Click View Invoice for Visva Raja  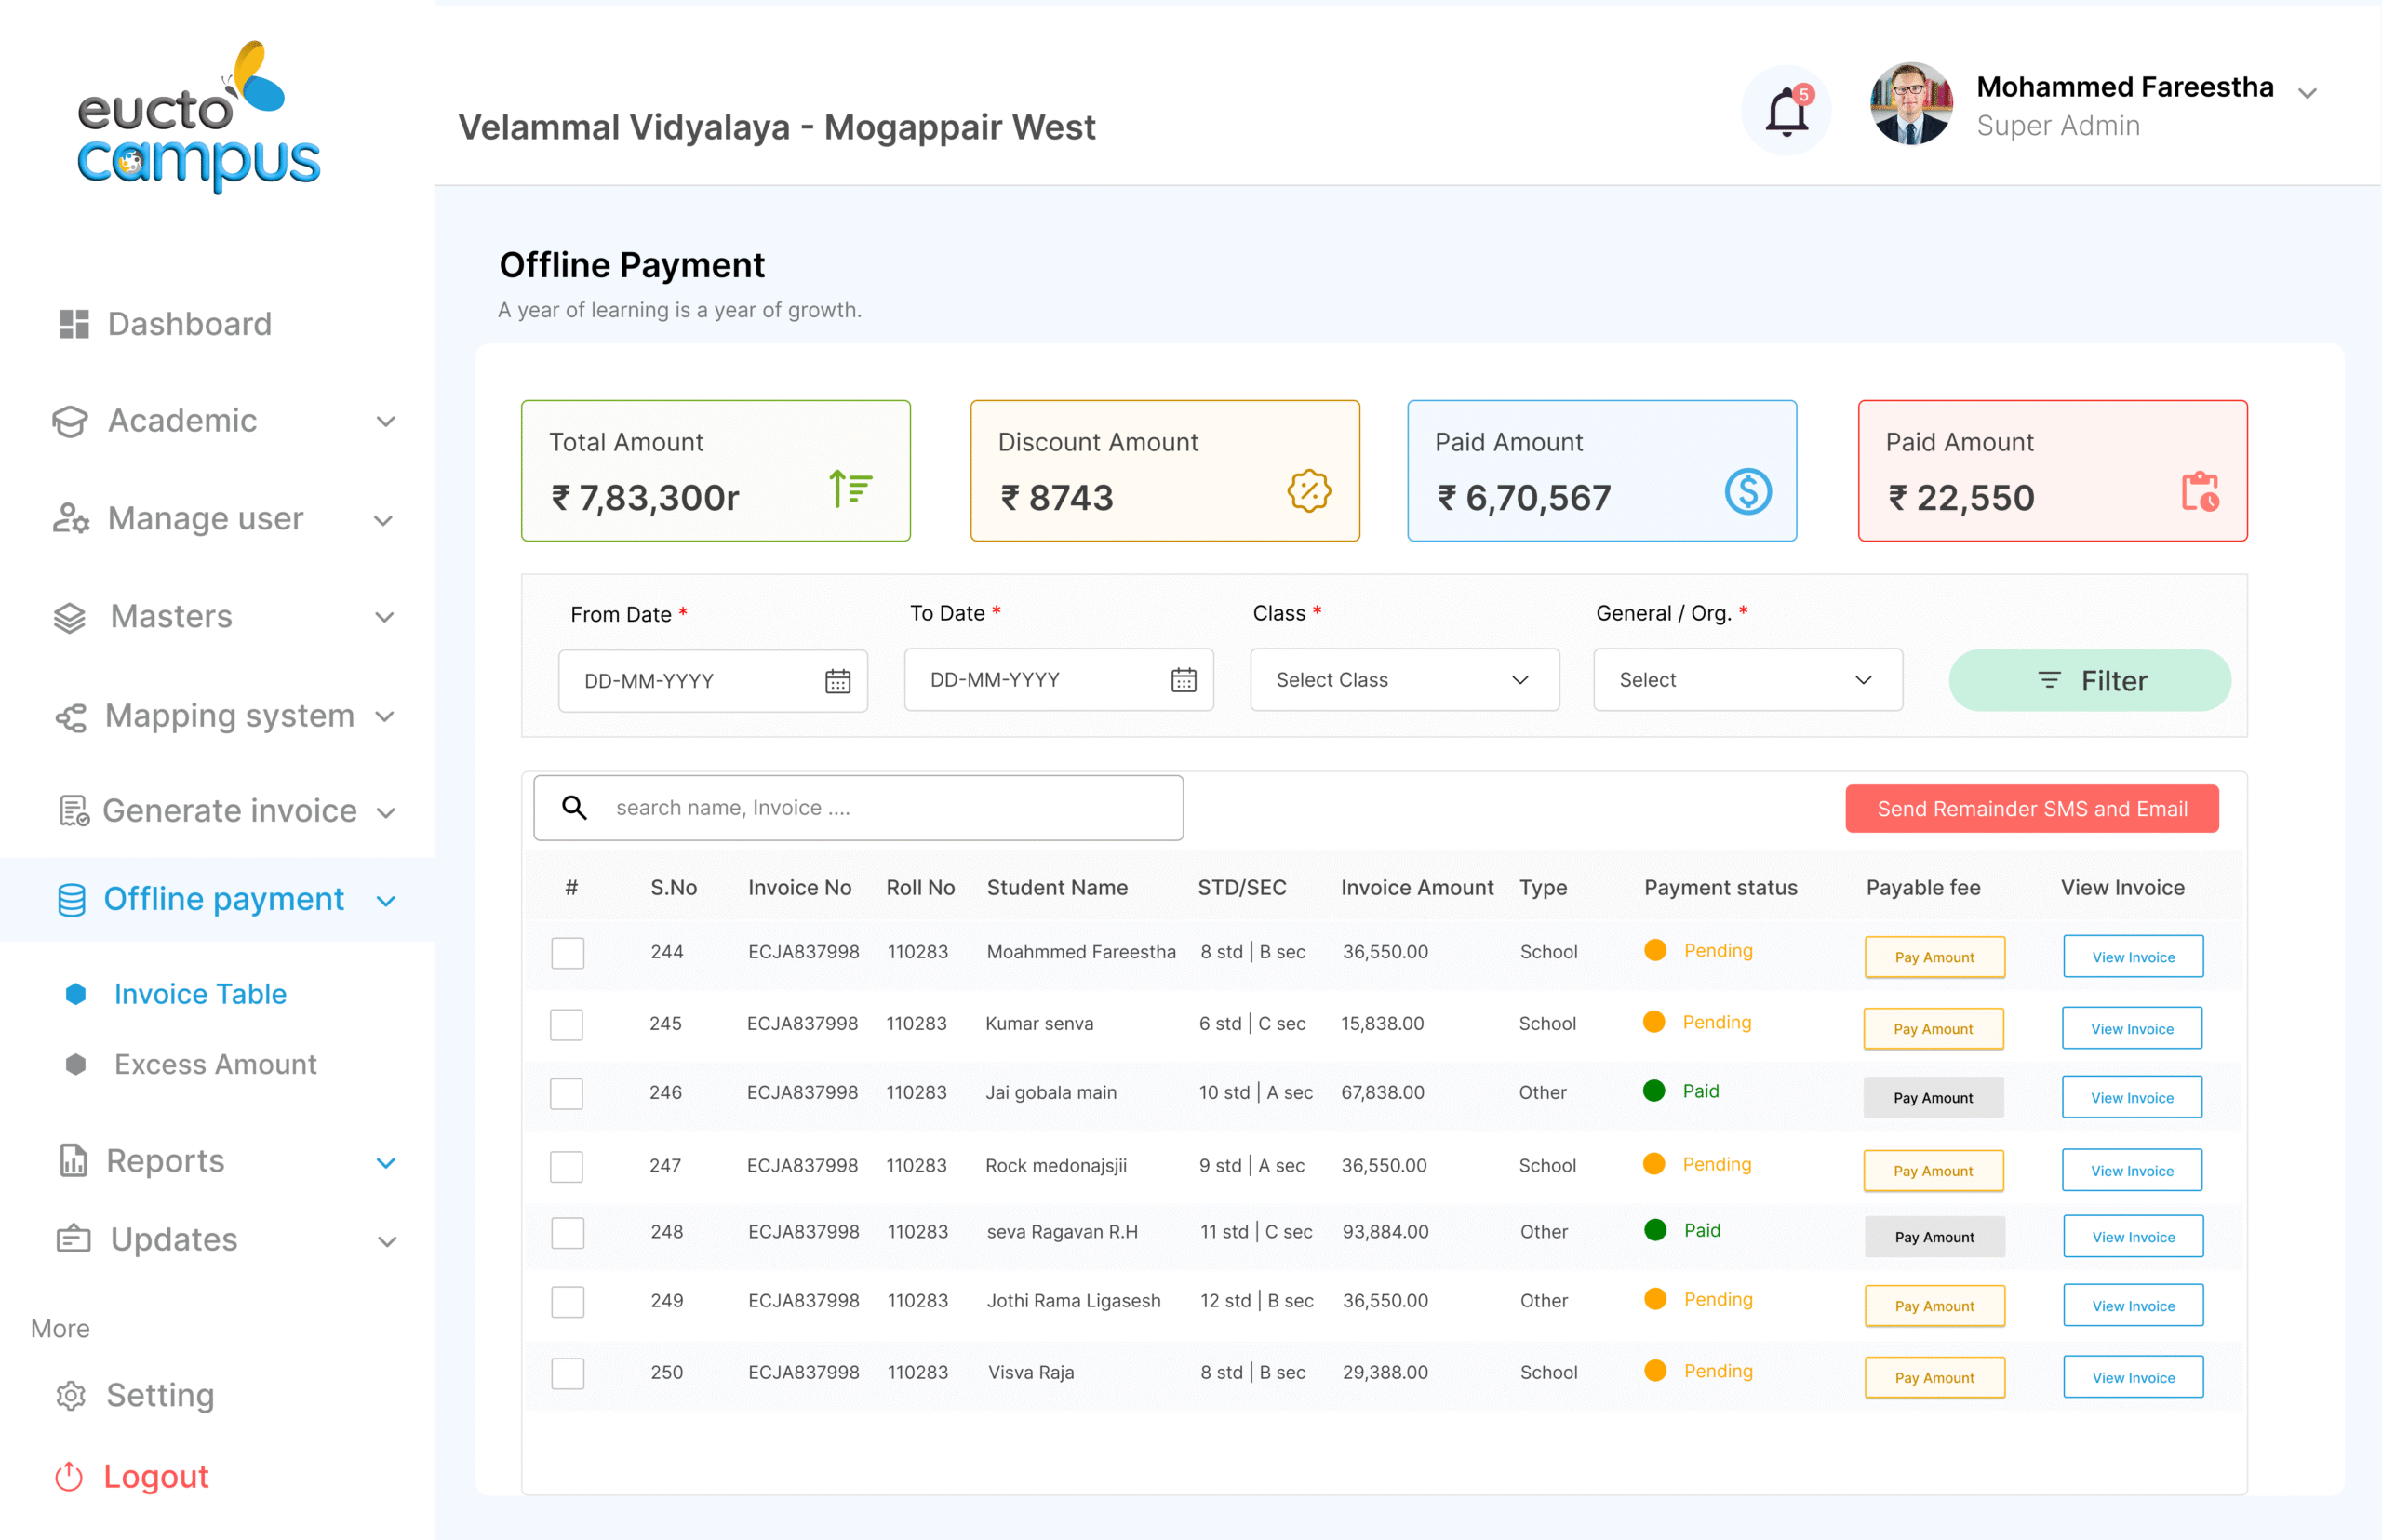pos(2133,1377)
